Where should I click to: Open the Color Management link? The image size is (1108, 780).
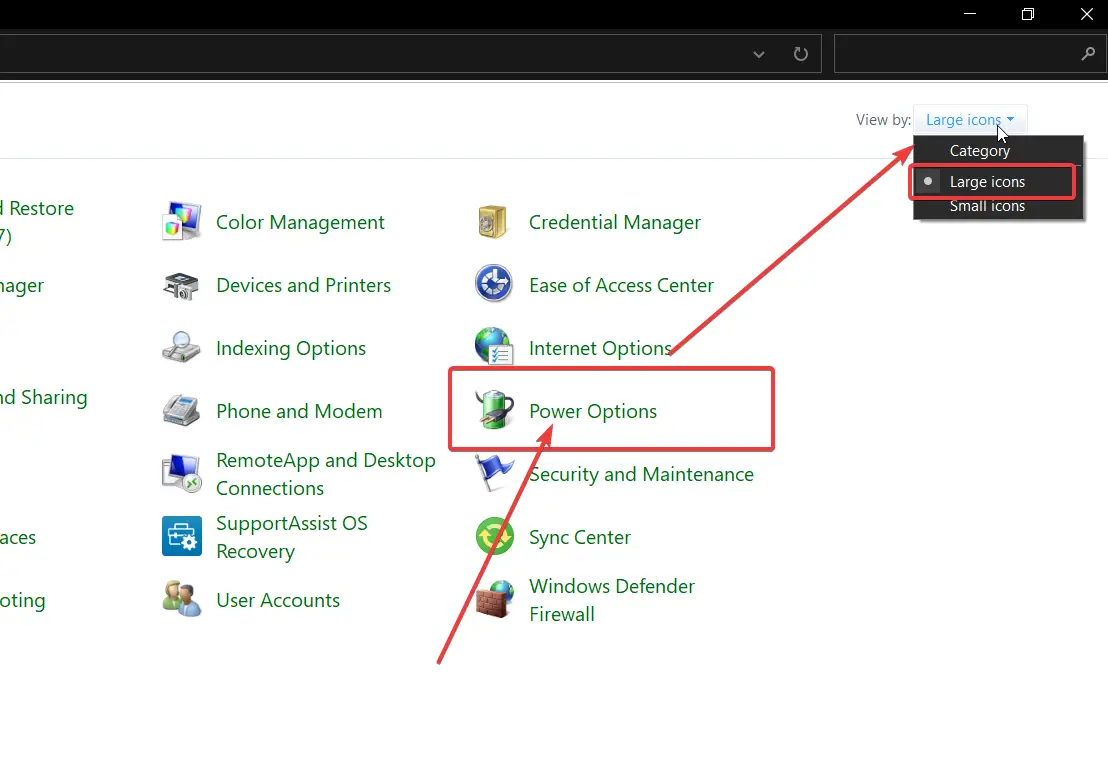pos(300,222)
